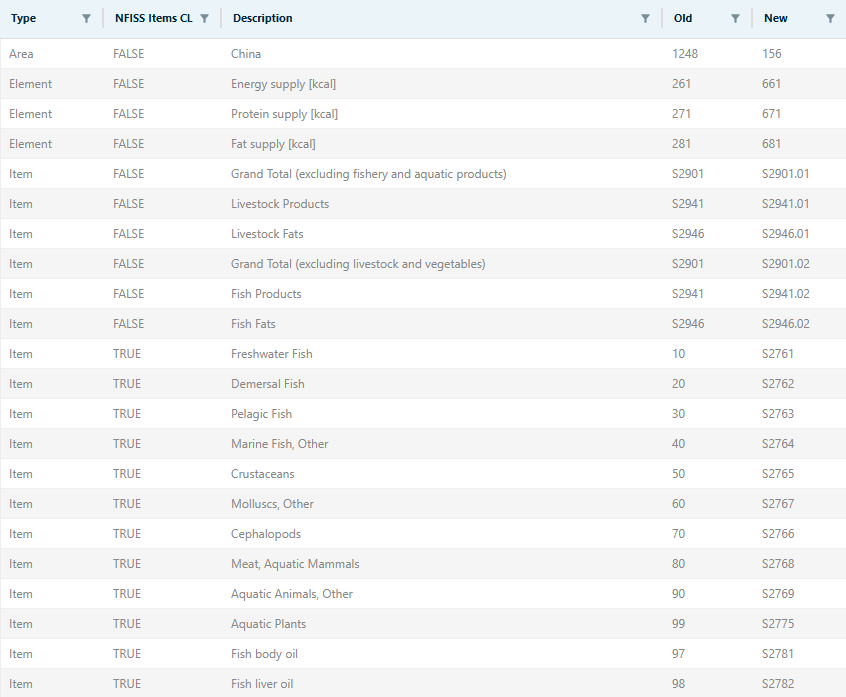The width and height of the screenshot is (846, 697).
Task: Click the Freshwater Fish description cell
Action: pyautogui.click(x=272, y=354)
